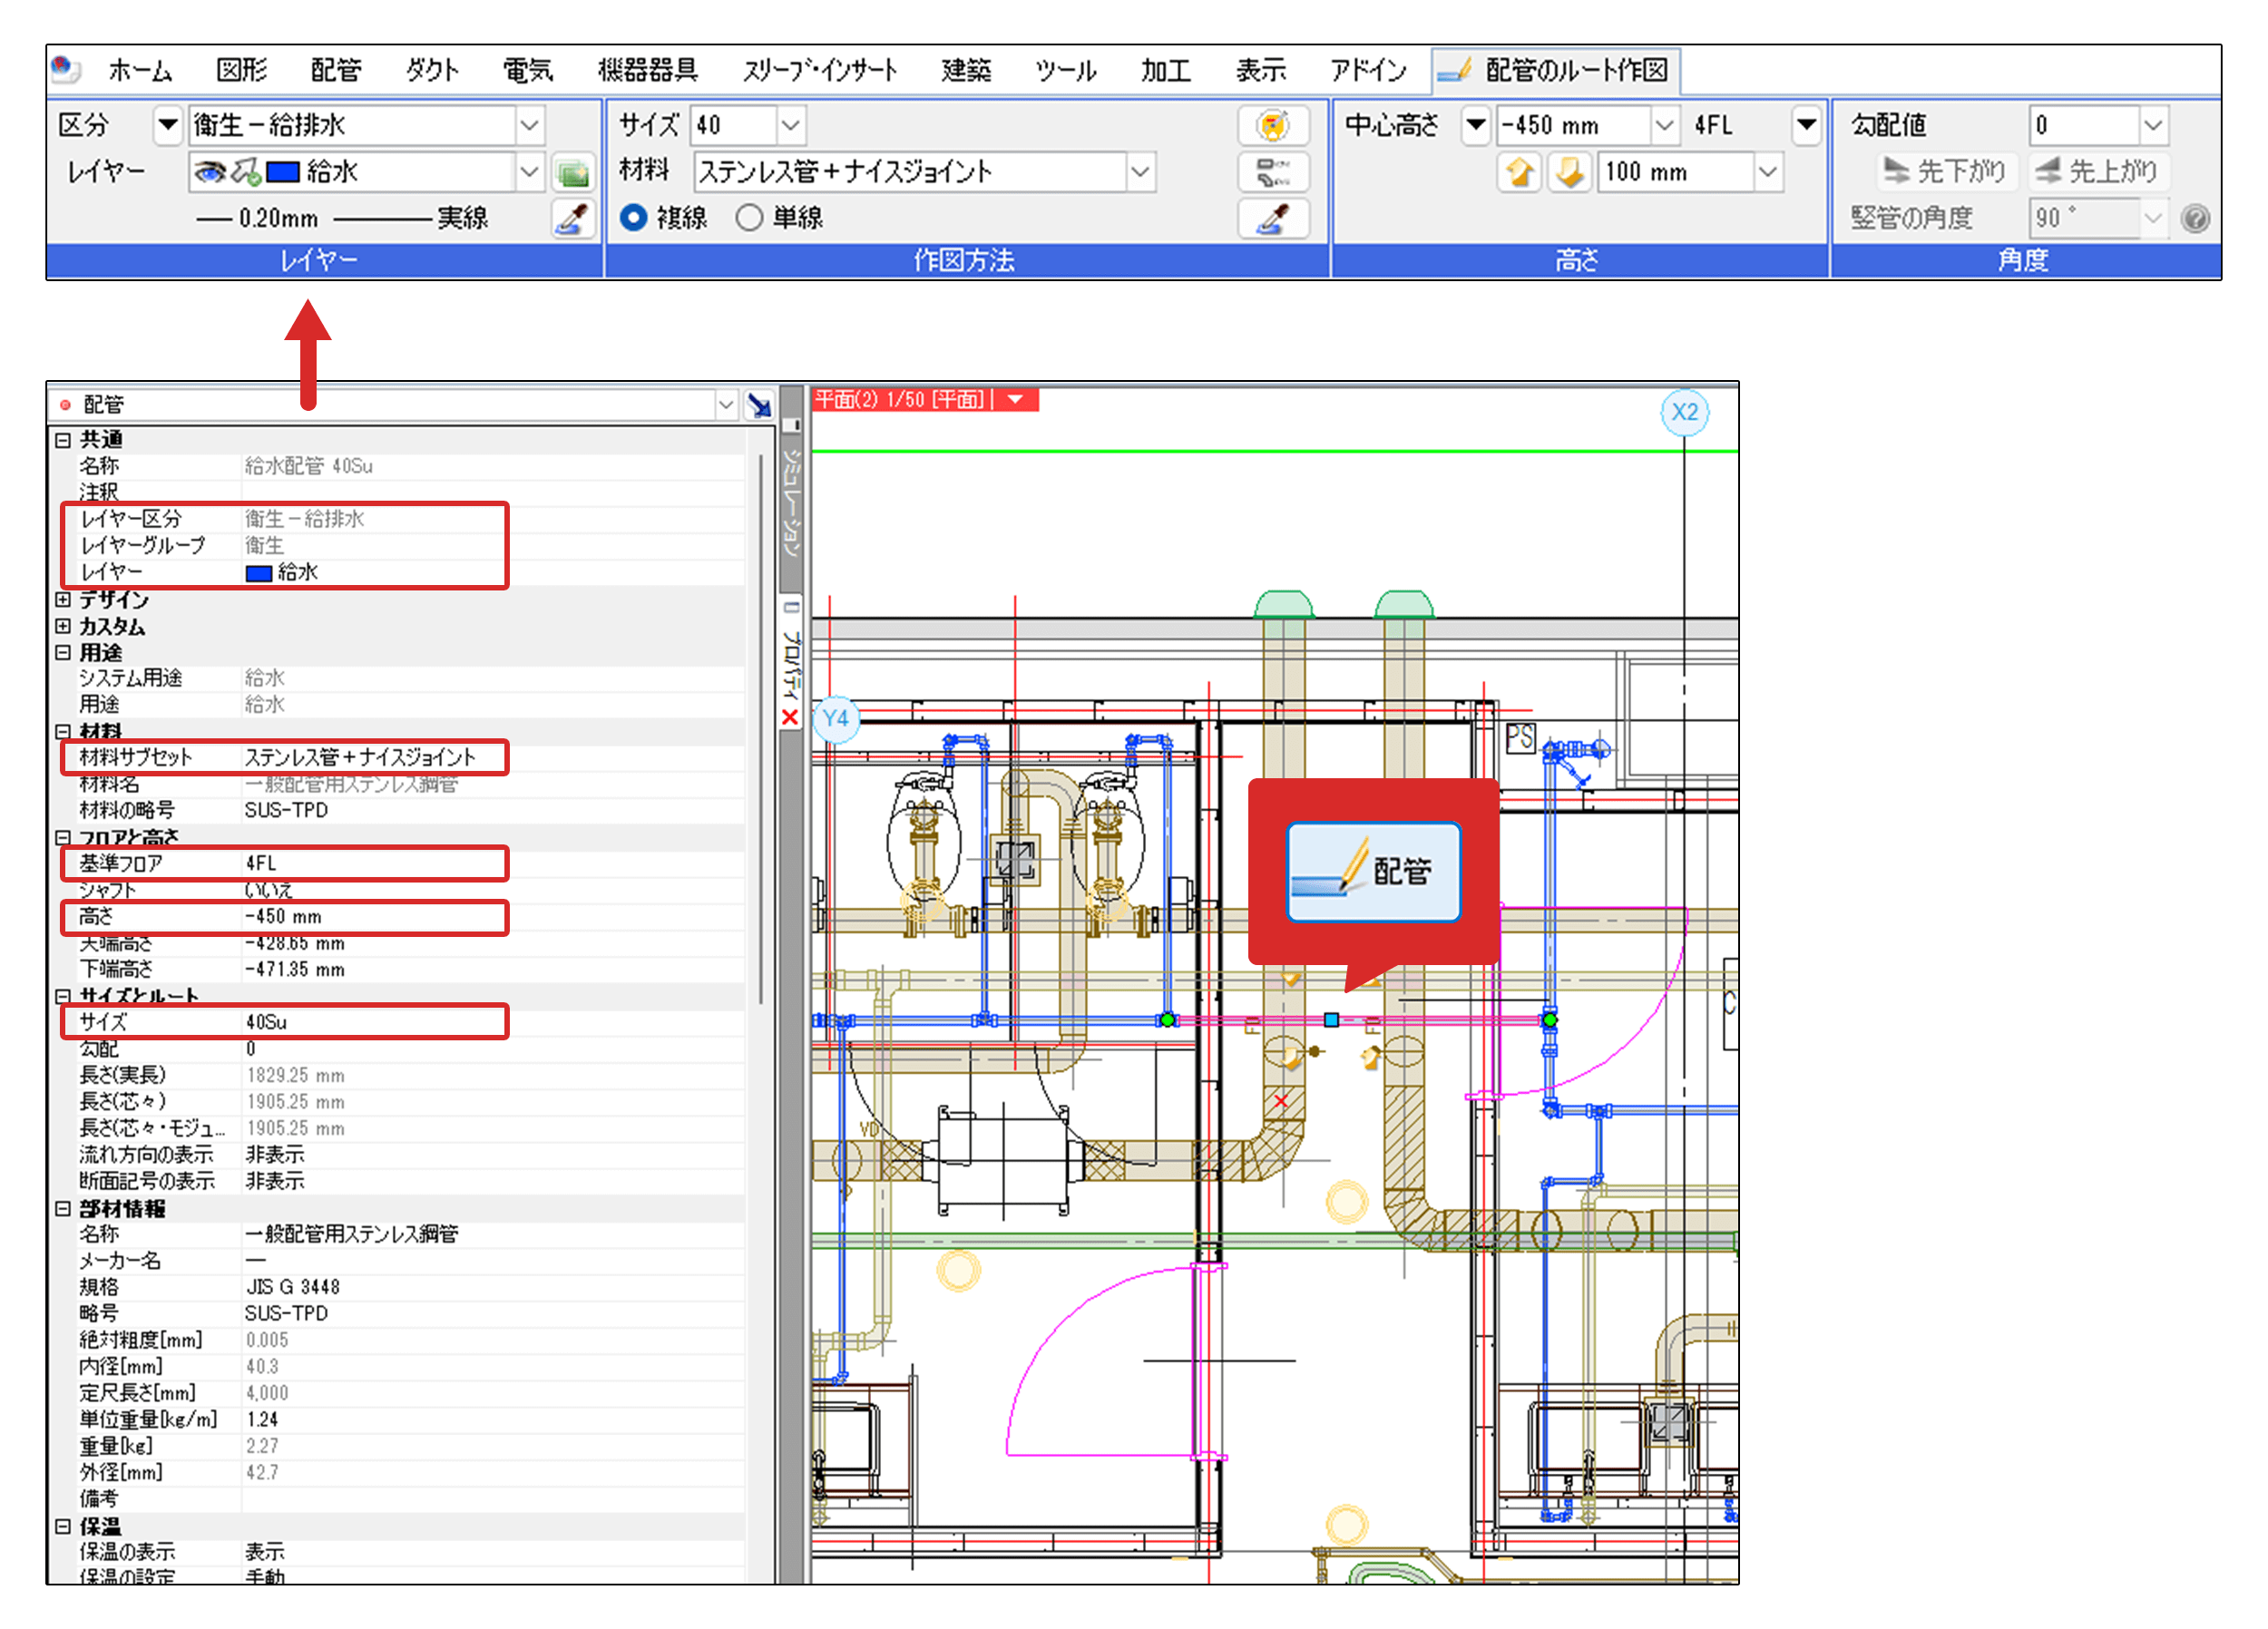This screenshot has width=2268, height=1629.
Task: Click the orange up-arrow to raise pipe height
Action: (1519, 172)
